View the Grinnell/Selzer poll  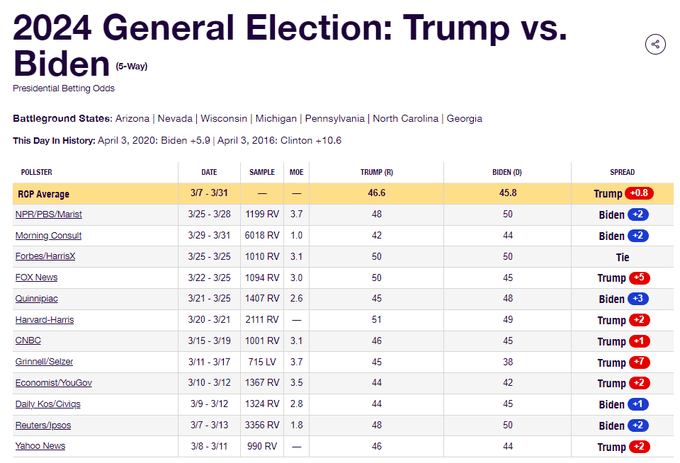tap(44, 362)
